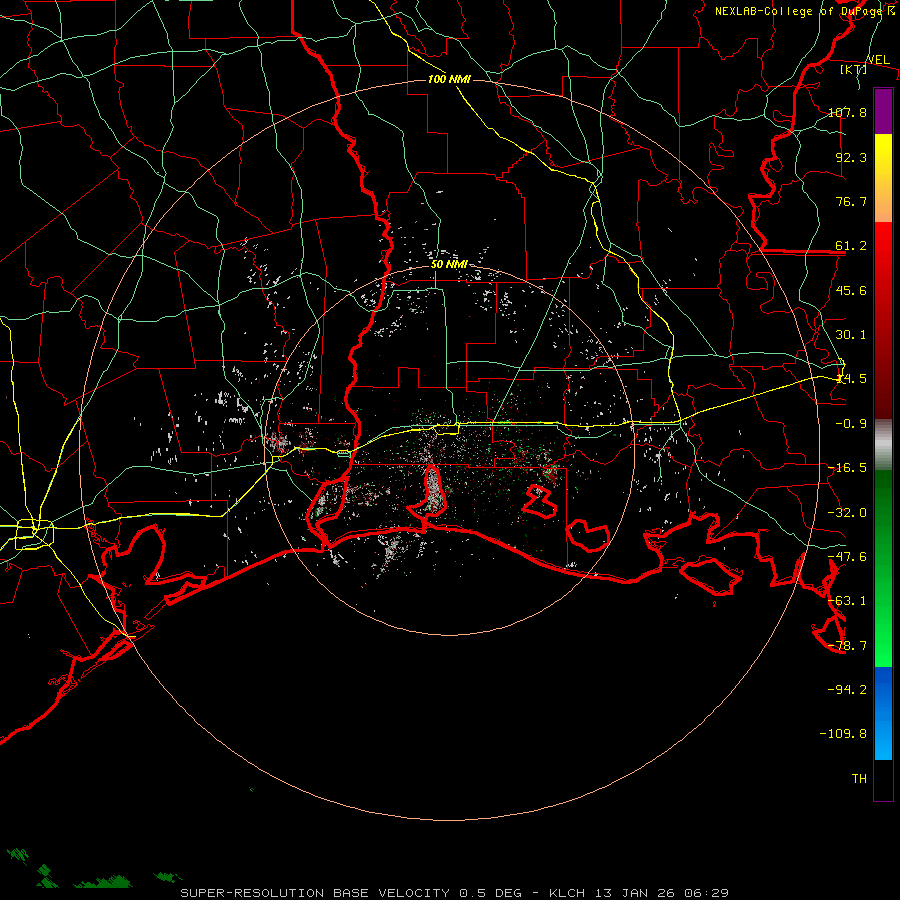
Task: Click the 50 NMI range ring label
Action: 449,264
